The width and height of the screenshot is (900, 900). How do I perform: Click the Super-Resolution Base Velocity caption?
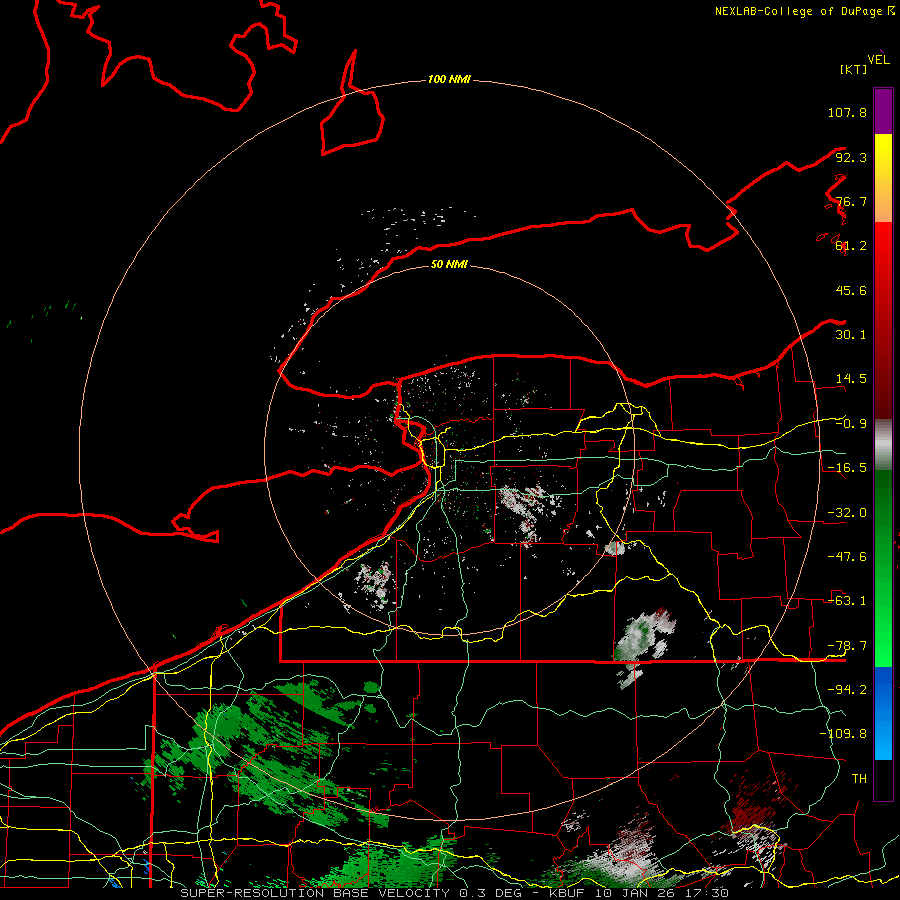coord(455,893)
